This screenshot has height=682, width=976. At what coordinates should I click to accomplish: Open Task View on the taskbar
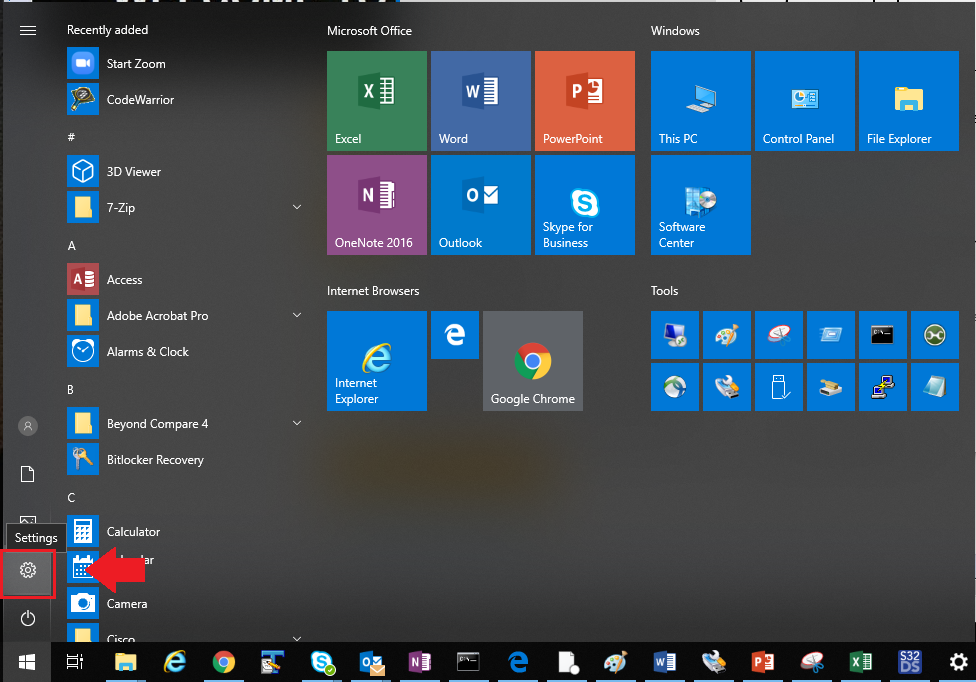(75, 663)
